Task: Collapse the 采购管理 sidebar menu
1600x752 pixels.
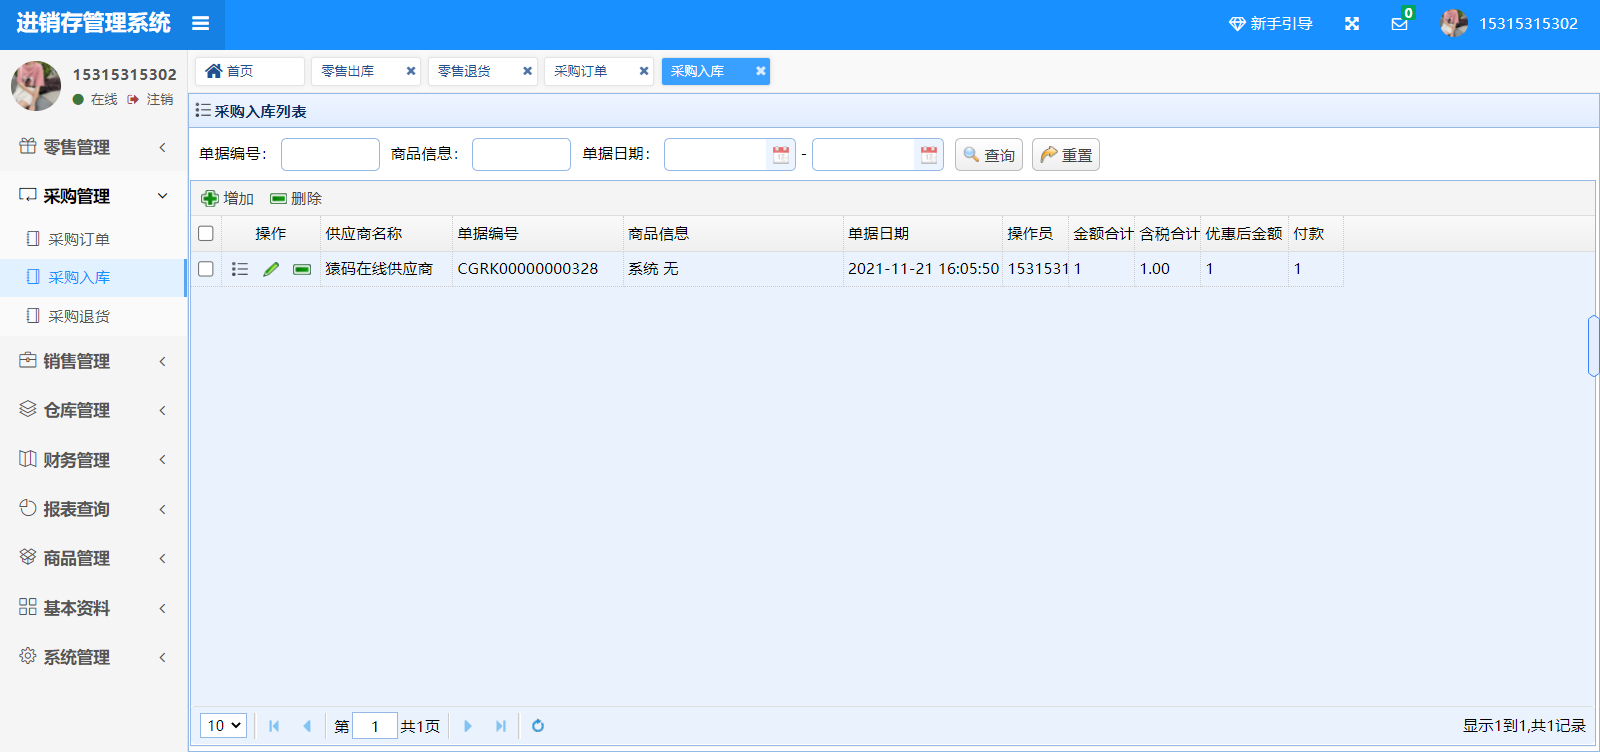Action: [x=93, y=196]
